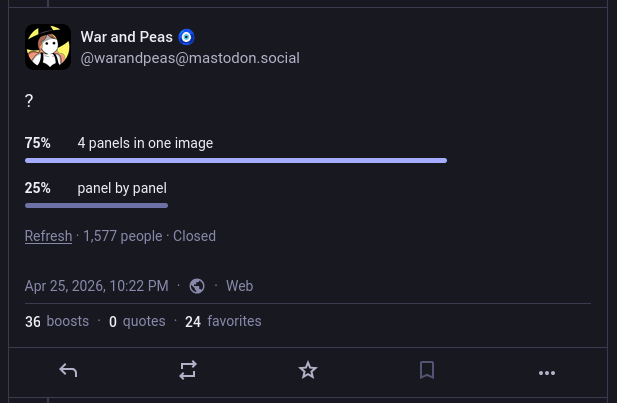Open the three-dots more options menu
The width and height of the screenshot is (617, 403).
(547, 372)
